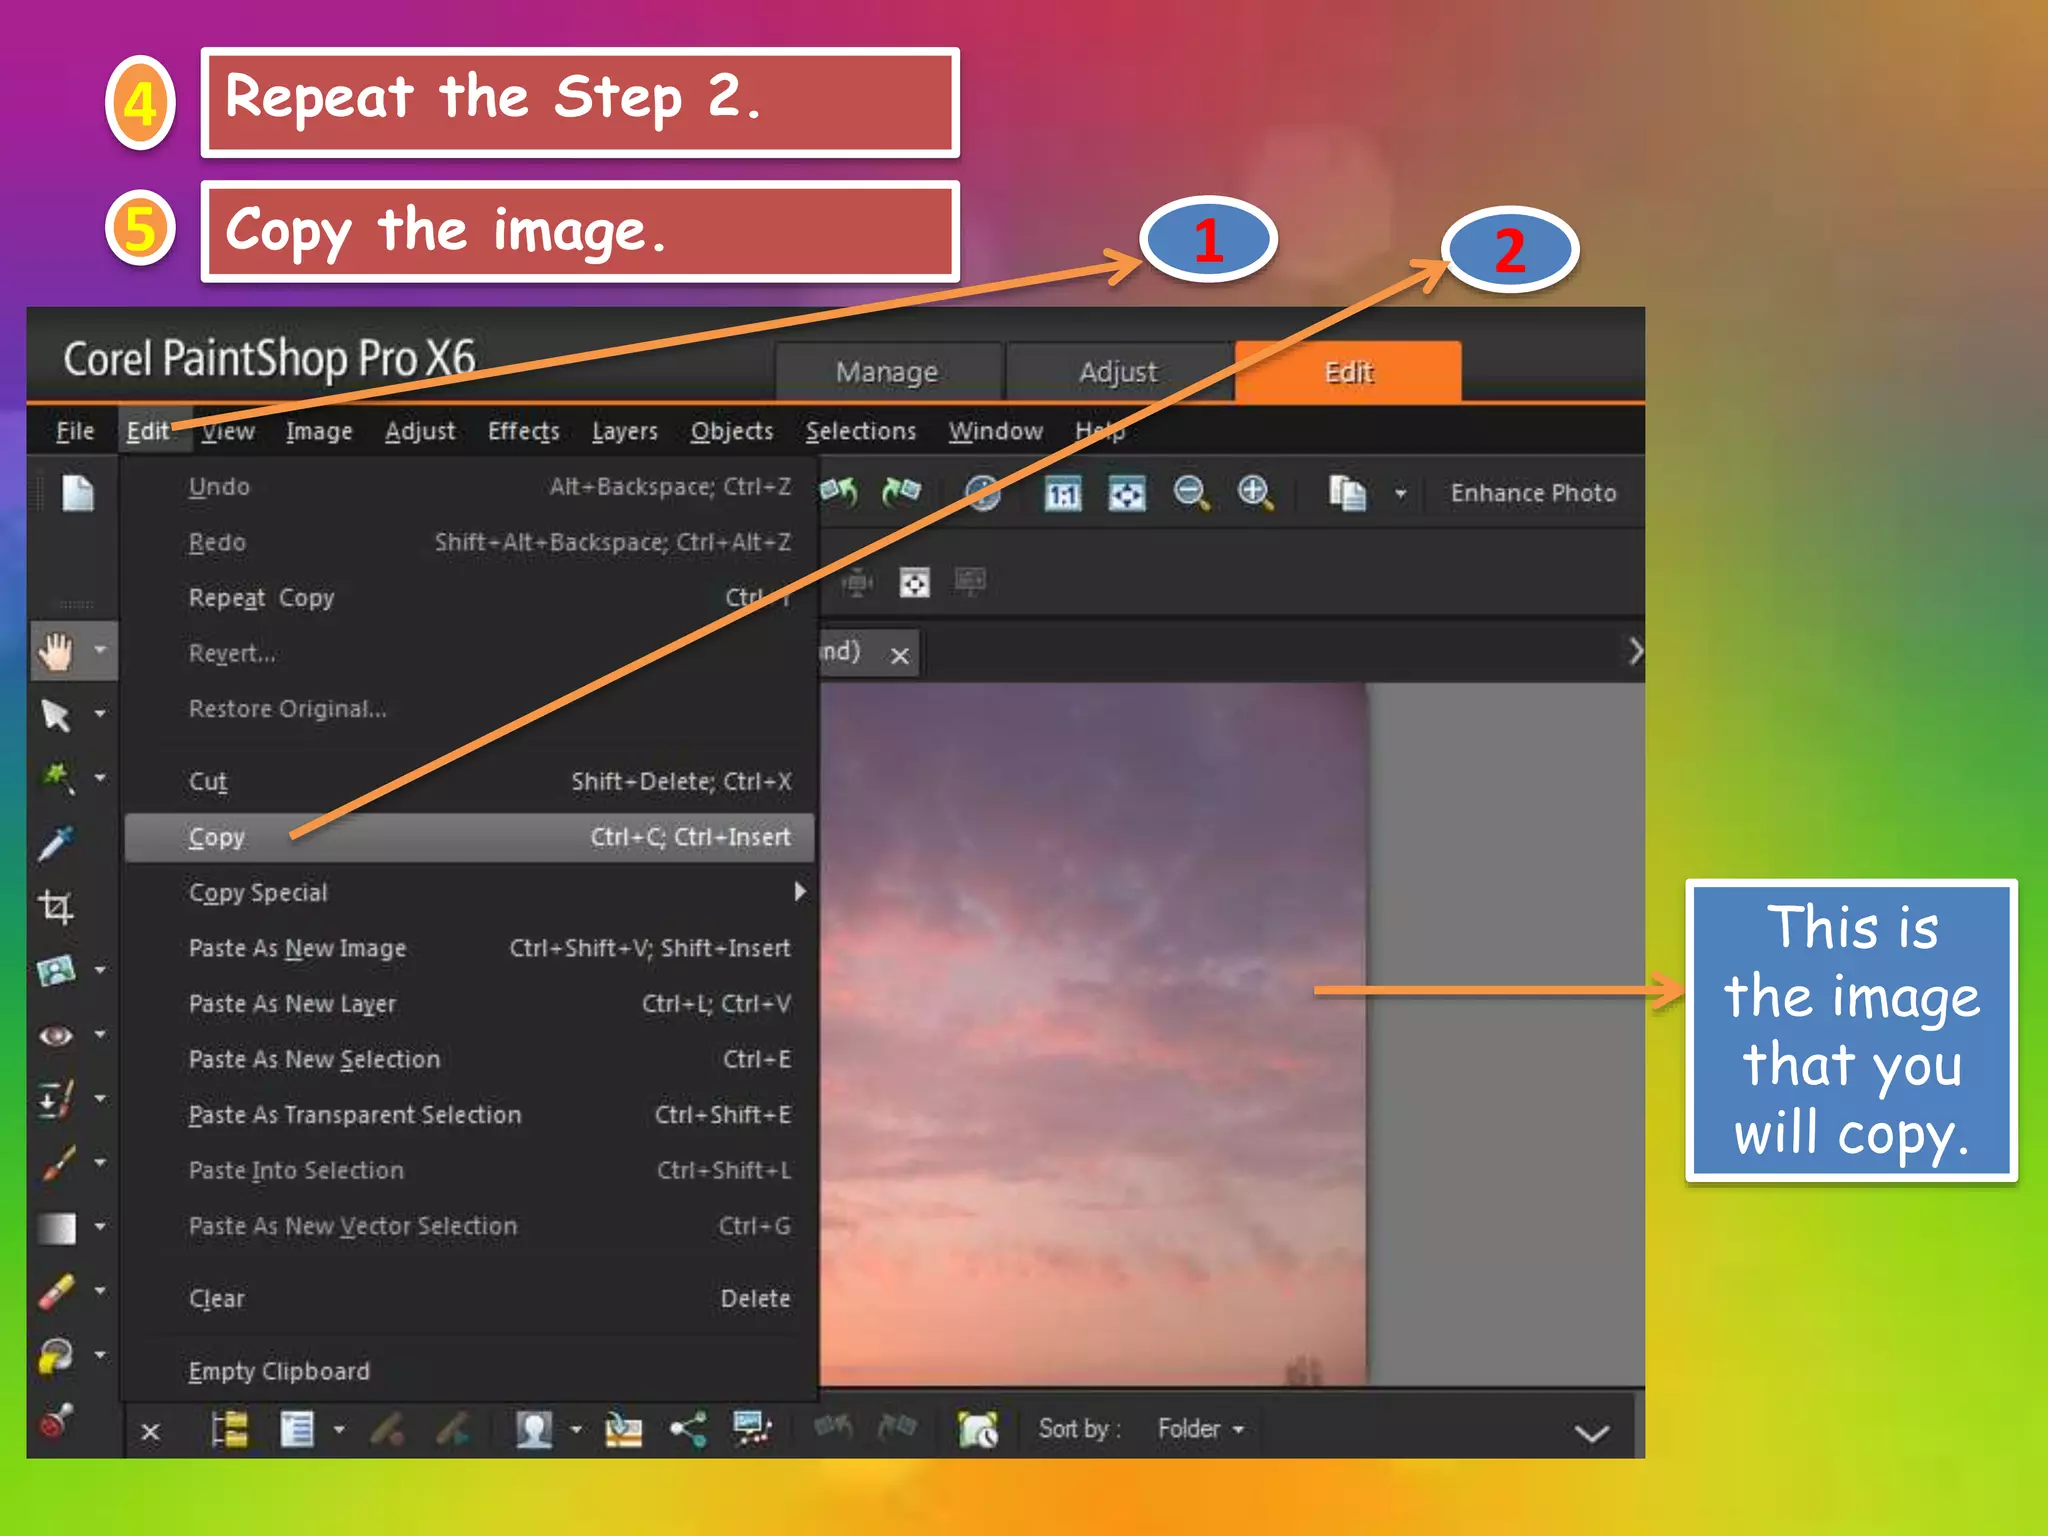The height and width of the screenshot is (1536, 2048).
Task: Open the Window menu
Action: [996, 431]
